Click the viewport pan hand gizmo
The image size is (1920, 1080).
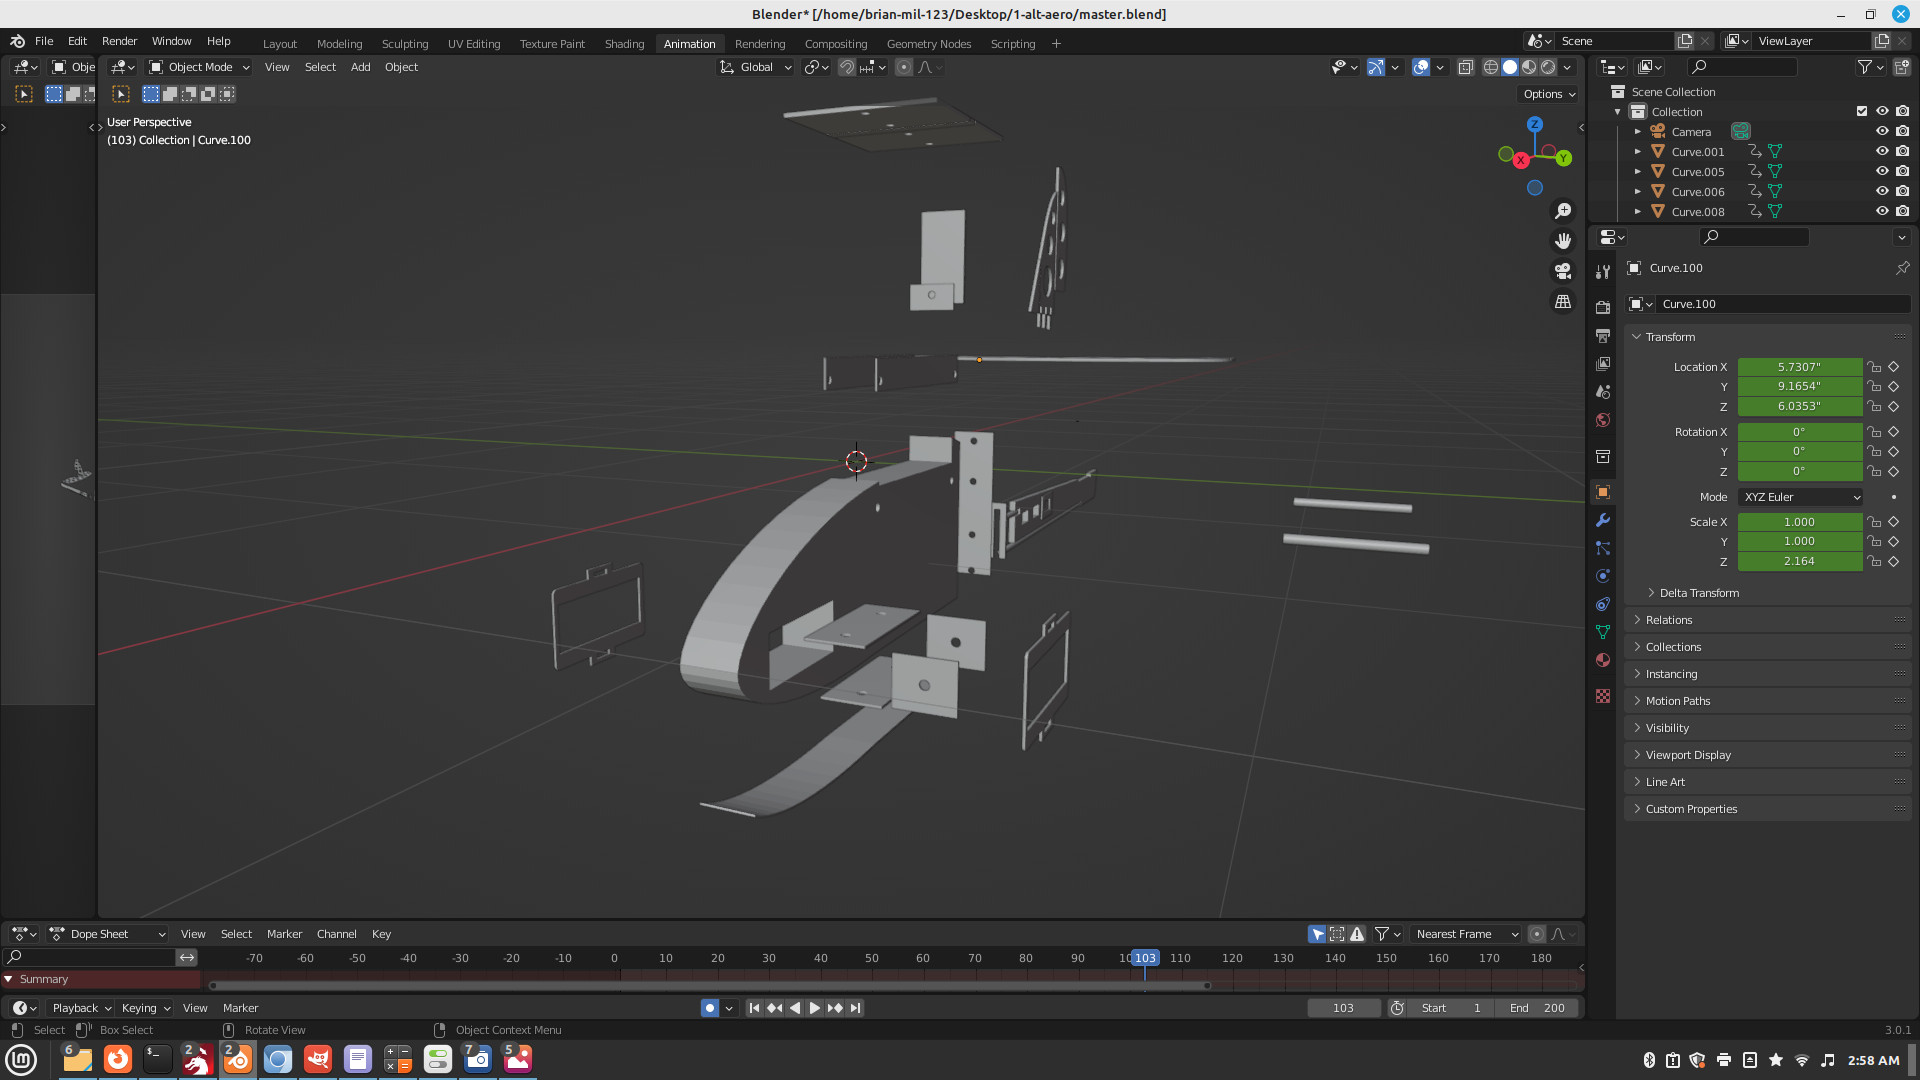tap(1563, 241)
